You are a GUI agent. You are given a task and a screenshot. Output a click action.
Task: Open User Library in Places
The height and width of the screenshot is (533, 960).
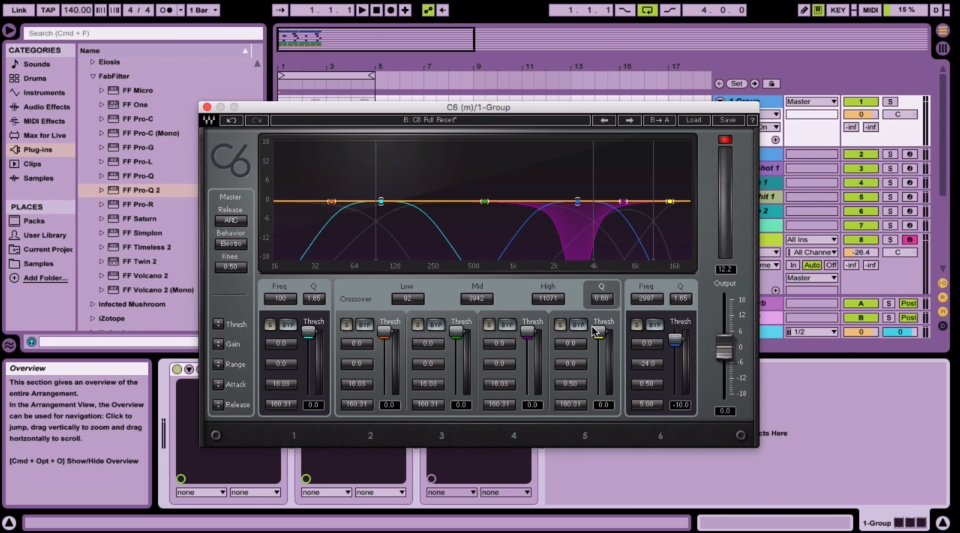click(x=45, y=235)
